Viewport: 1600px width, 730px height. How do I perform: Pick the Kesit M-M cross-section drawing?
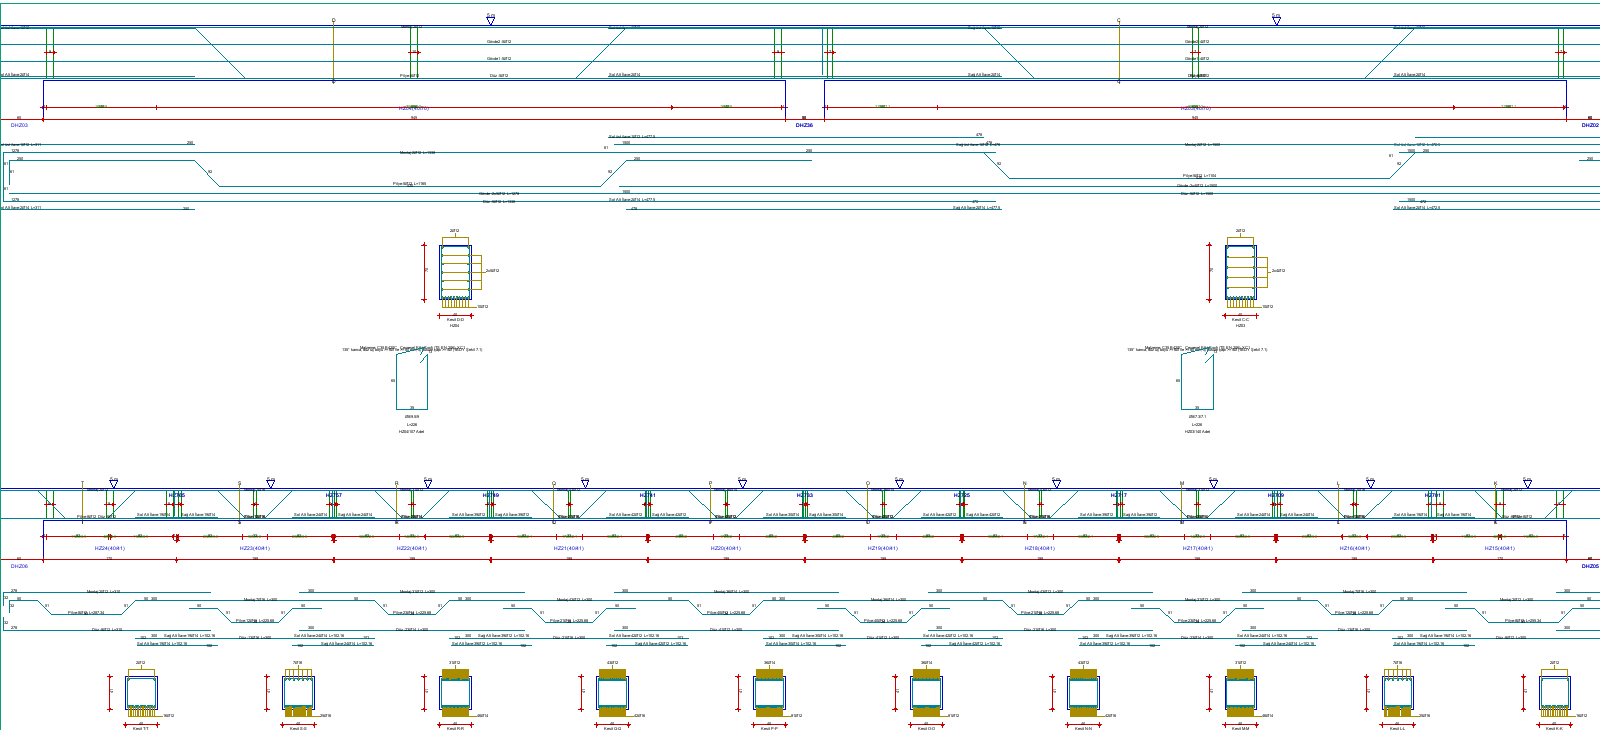(1240, 694)
